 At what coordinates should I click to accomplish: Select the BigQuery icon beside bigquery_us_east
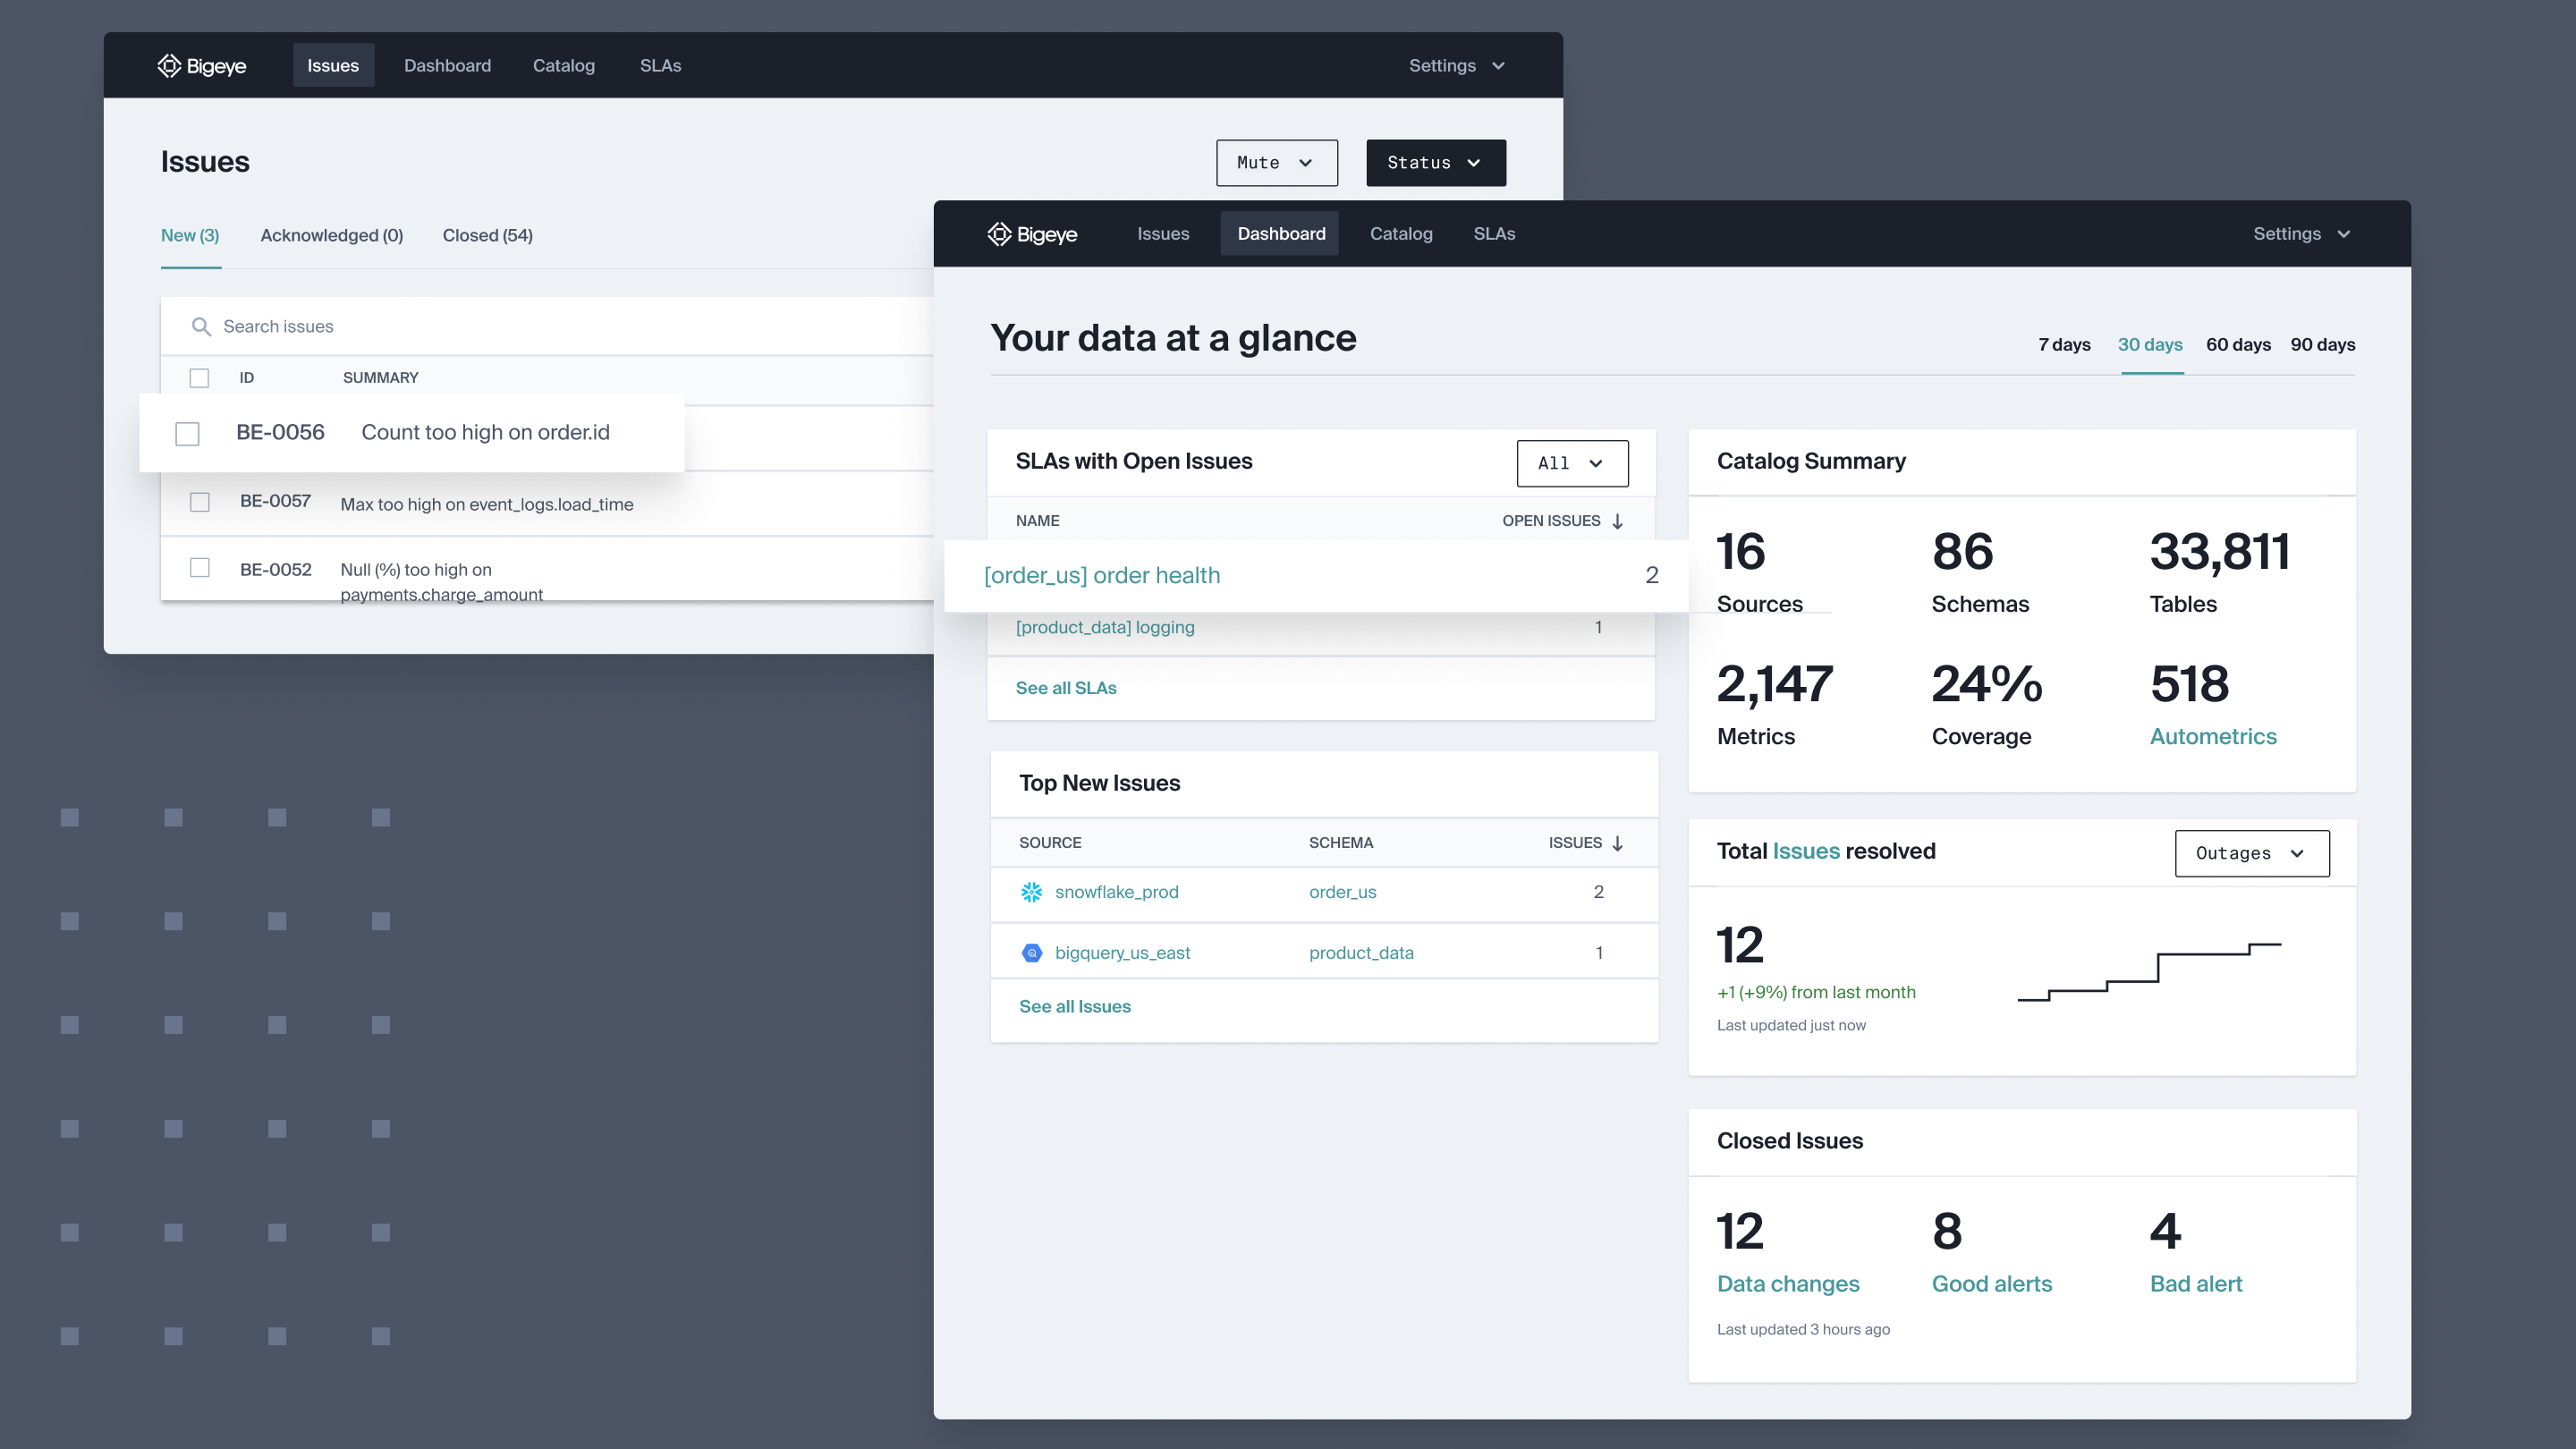(1031, 952)
